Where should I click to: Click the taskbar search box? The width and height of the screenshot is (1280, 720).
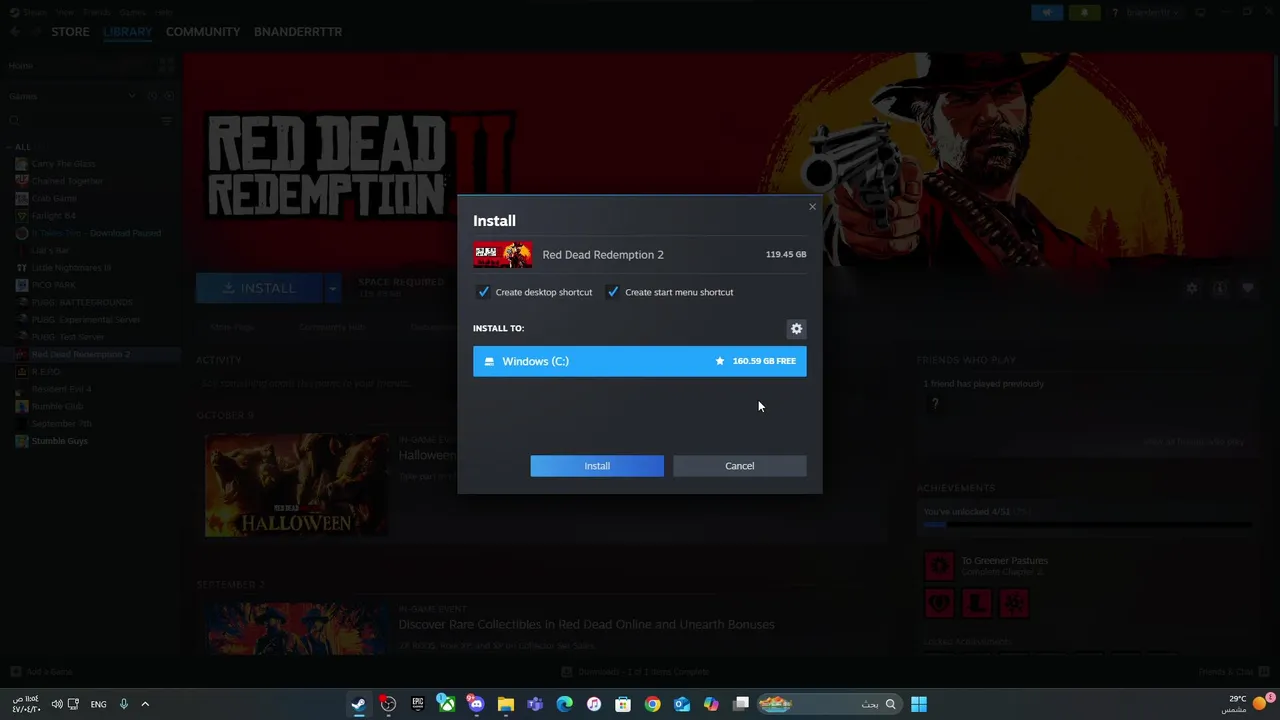[x=828, y=704]
